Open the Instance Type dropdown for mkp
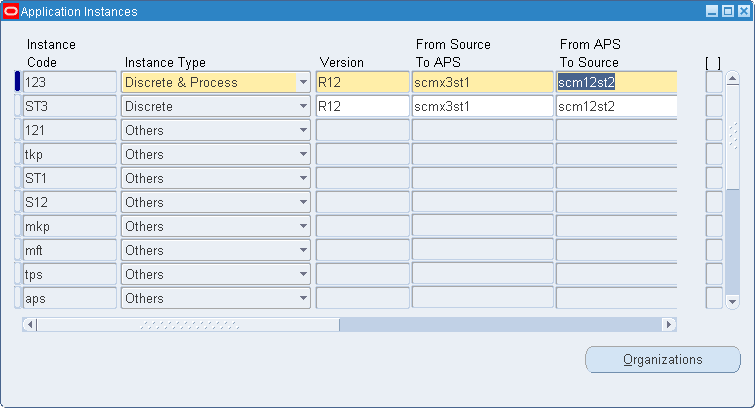 point(303,226)
